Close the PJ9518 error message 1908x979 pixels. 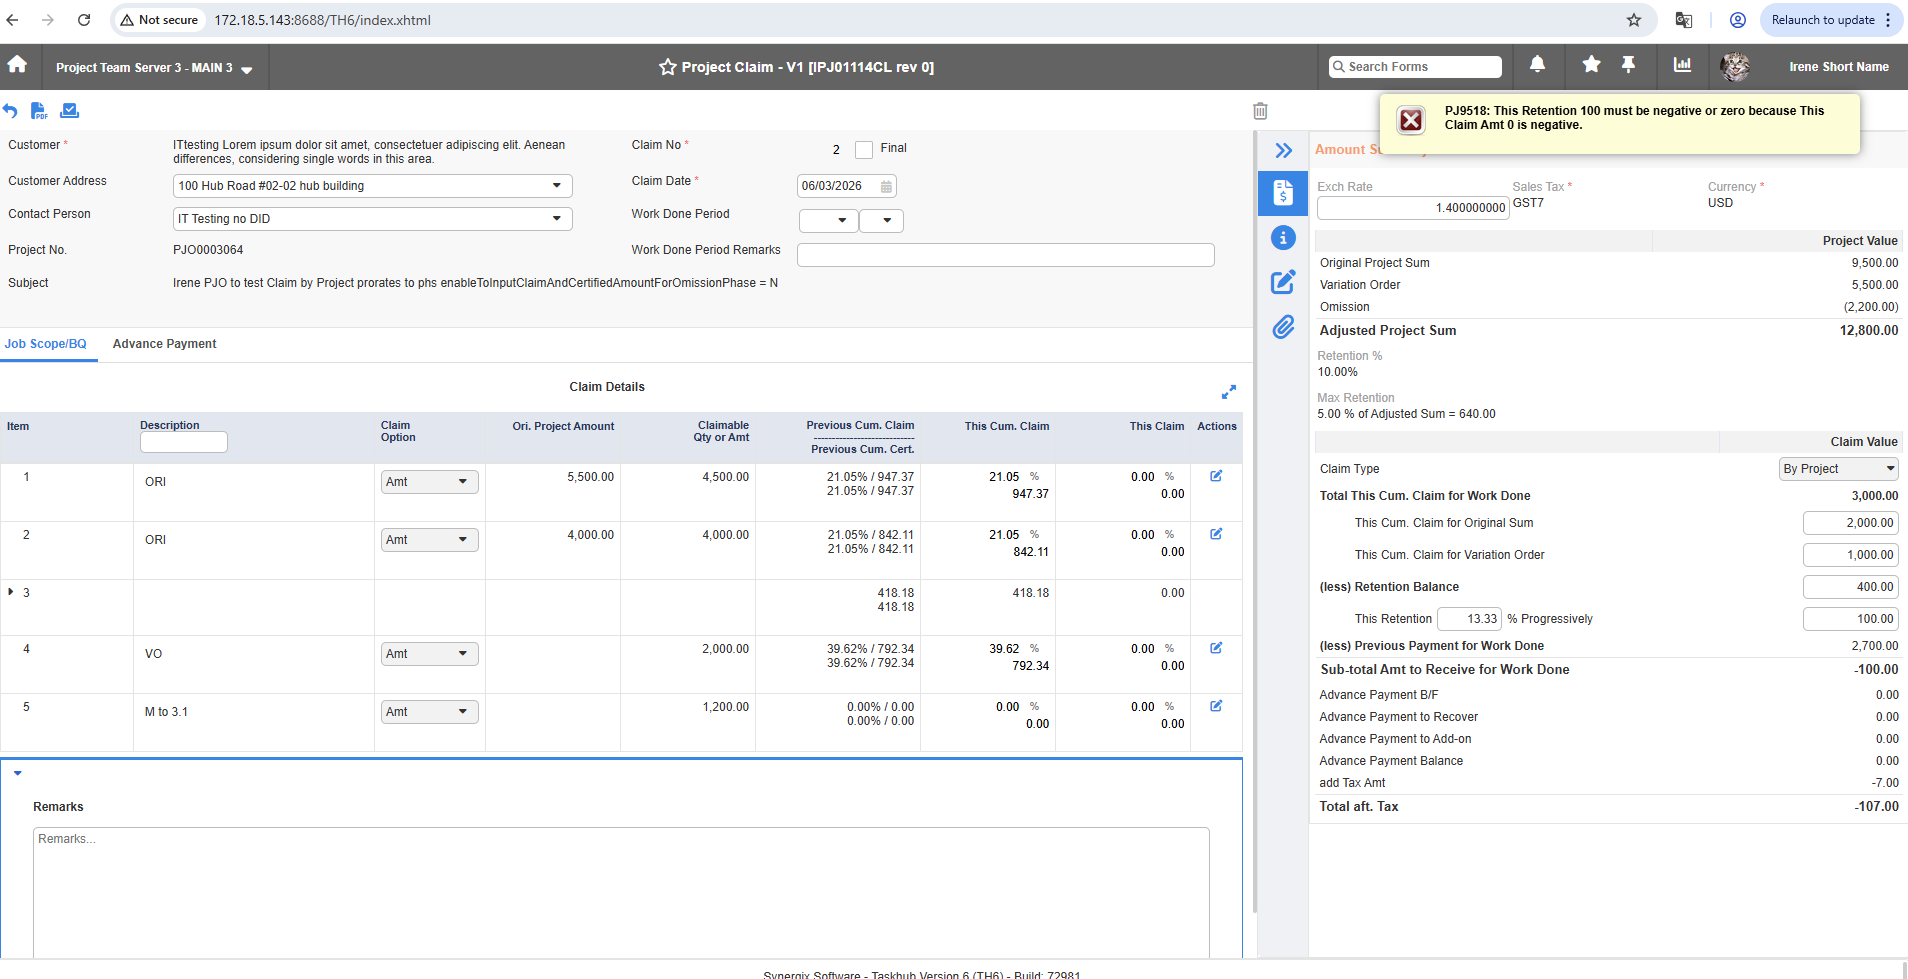click(1411, 121)
